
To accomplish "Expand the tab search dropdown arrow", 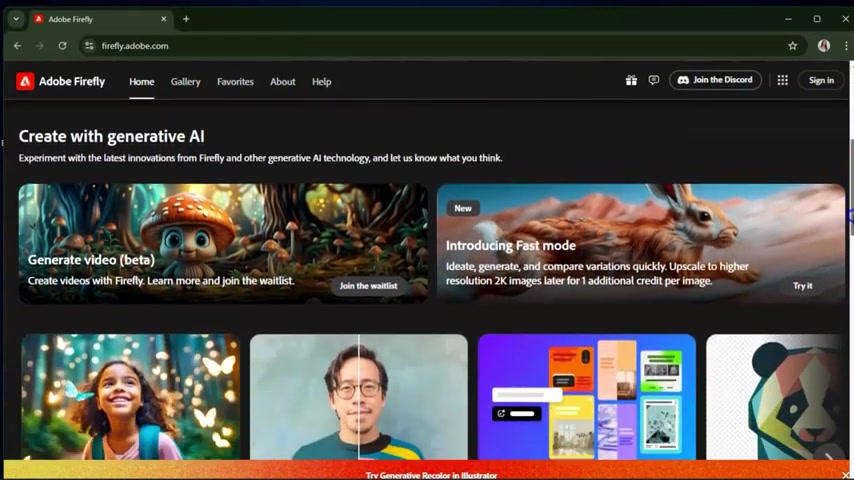I will pos(16,19).
